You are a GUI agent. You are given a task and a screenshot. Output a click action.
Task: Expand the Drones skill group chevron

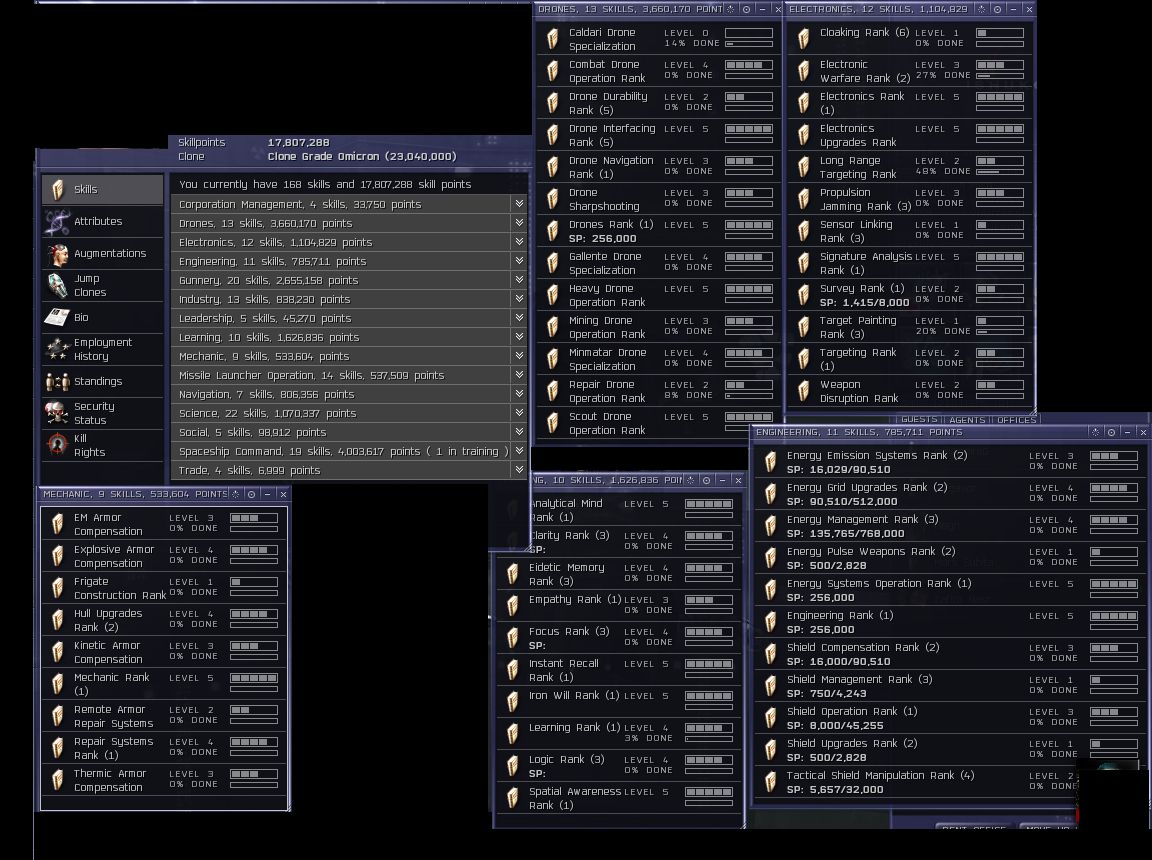pyautogui.click(x=519, y=223)
